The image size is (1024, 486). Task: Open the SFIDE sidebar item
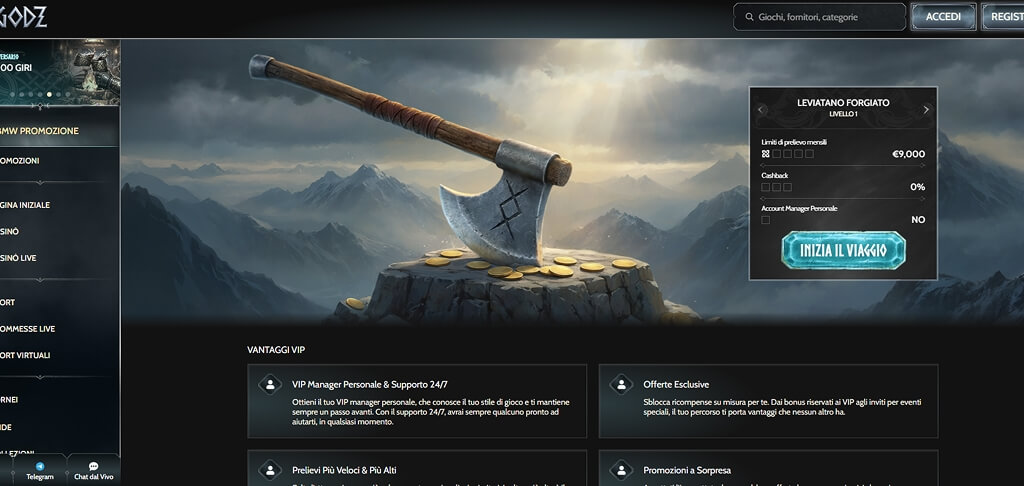[6, 427]
